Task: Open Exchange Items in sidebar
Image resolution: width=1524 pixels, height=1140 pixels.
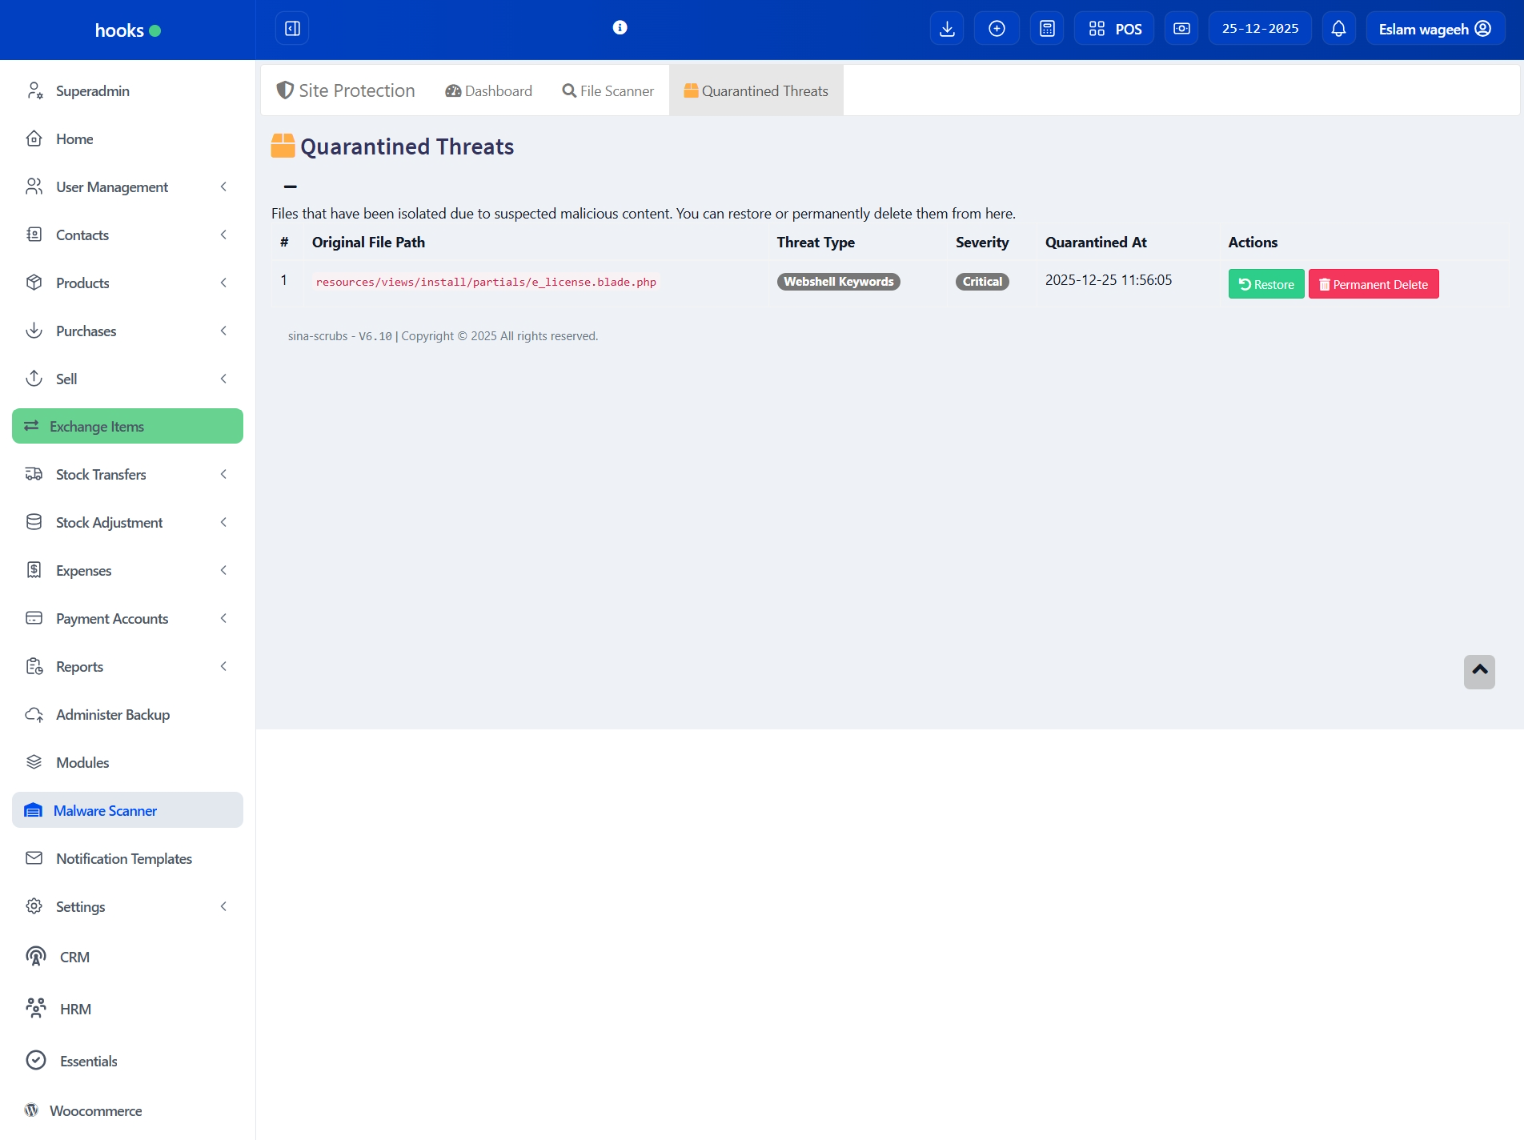Action: click(127, 426)
